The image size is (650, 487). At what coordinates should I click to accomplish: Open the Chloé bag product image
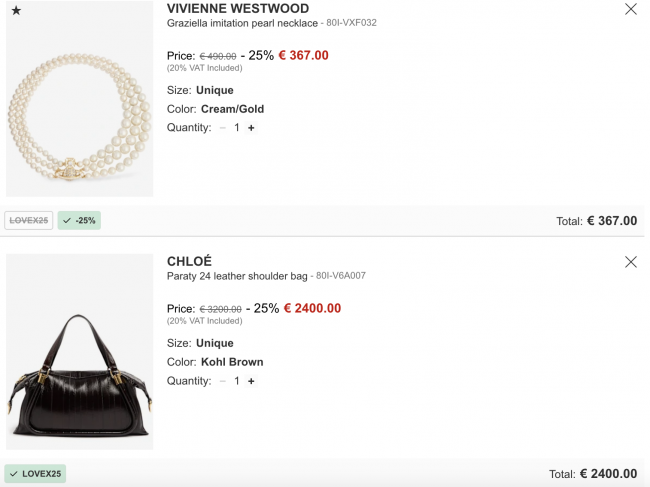coord(80,351)
